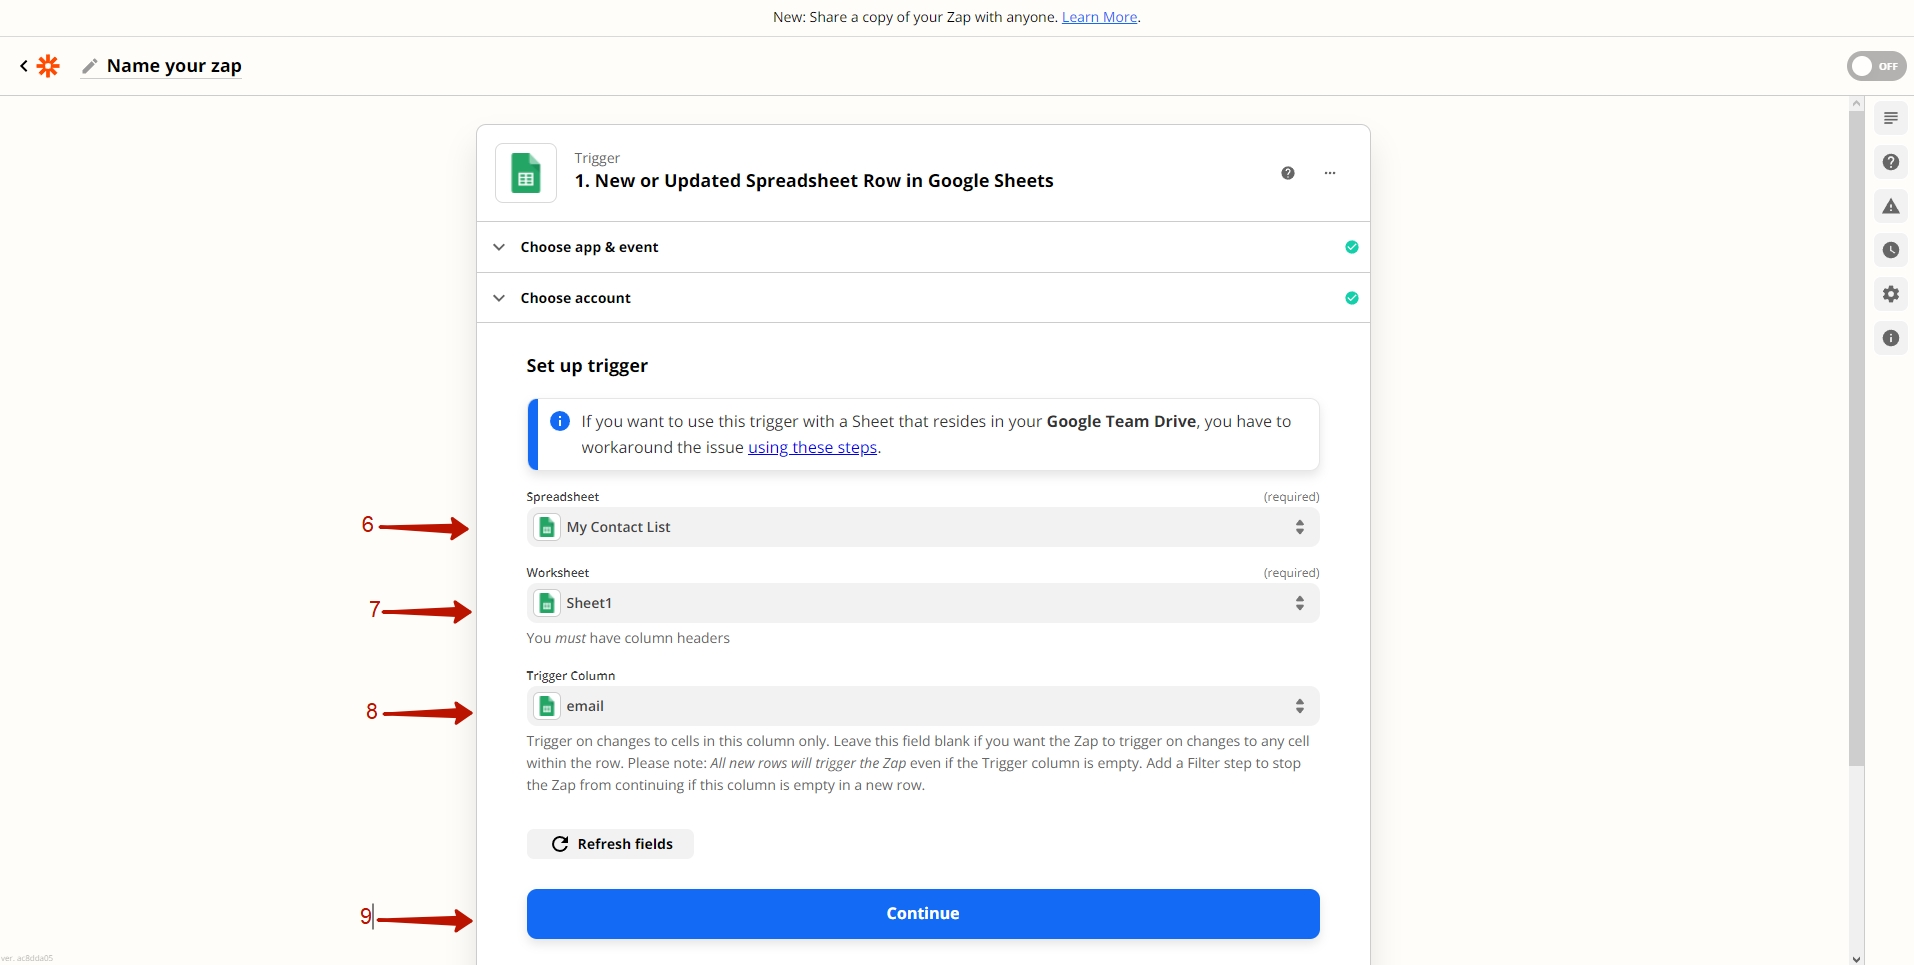Screen dimensions: 1914x965
Task: Click the blue Continue button
Action: pyautogui.click(x=922, y=913)
